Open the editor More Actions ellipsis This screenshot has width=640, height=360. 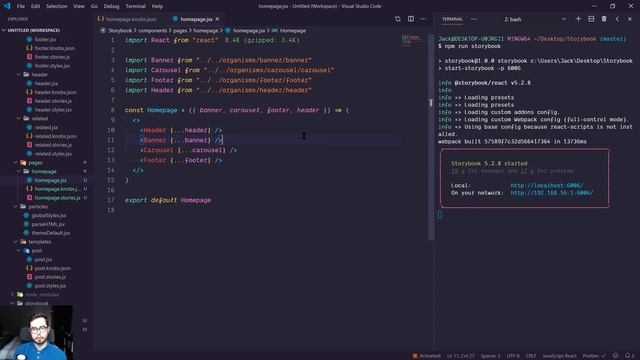coord(424,19)
